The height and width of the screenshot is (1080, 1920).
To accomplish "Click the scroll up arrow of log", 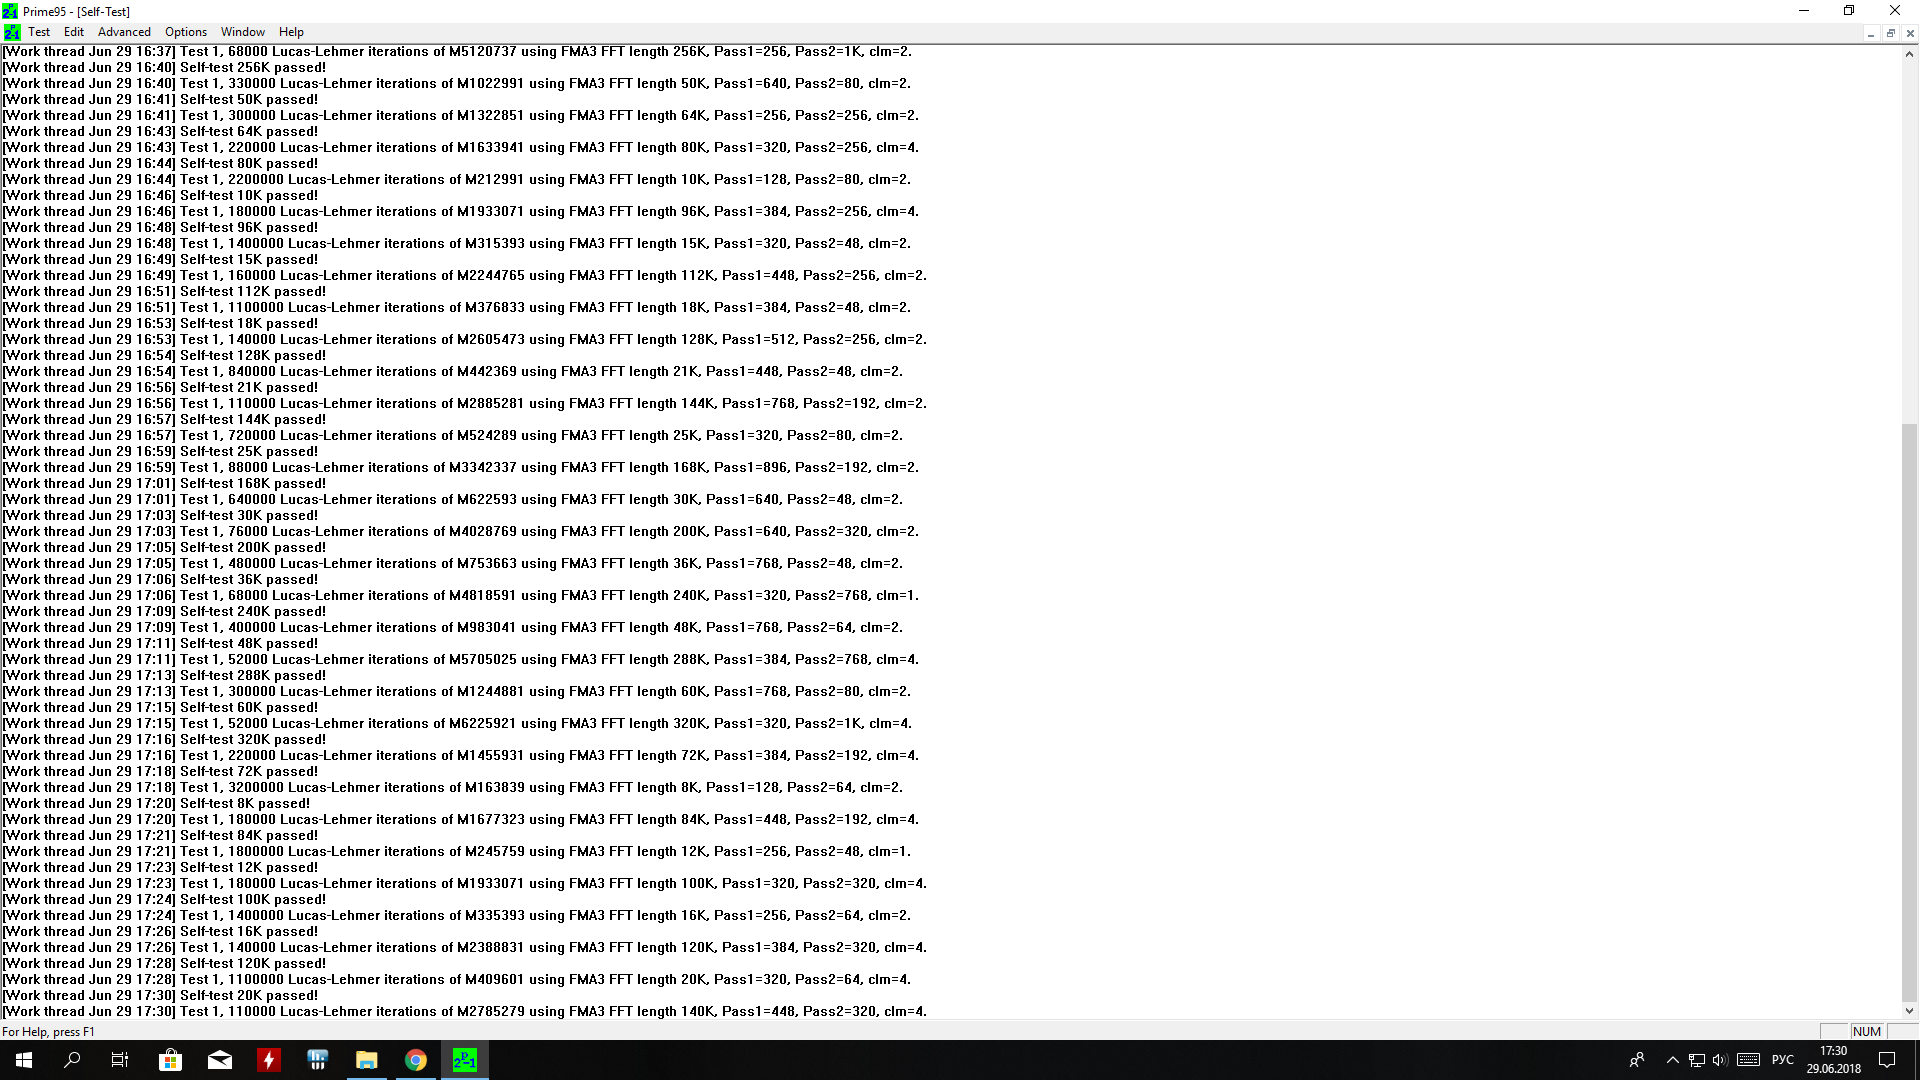I will coord(1909,54).
